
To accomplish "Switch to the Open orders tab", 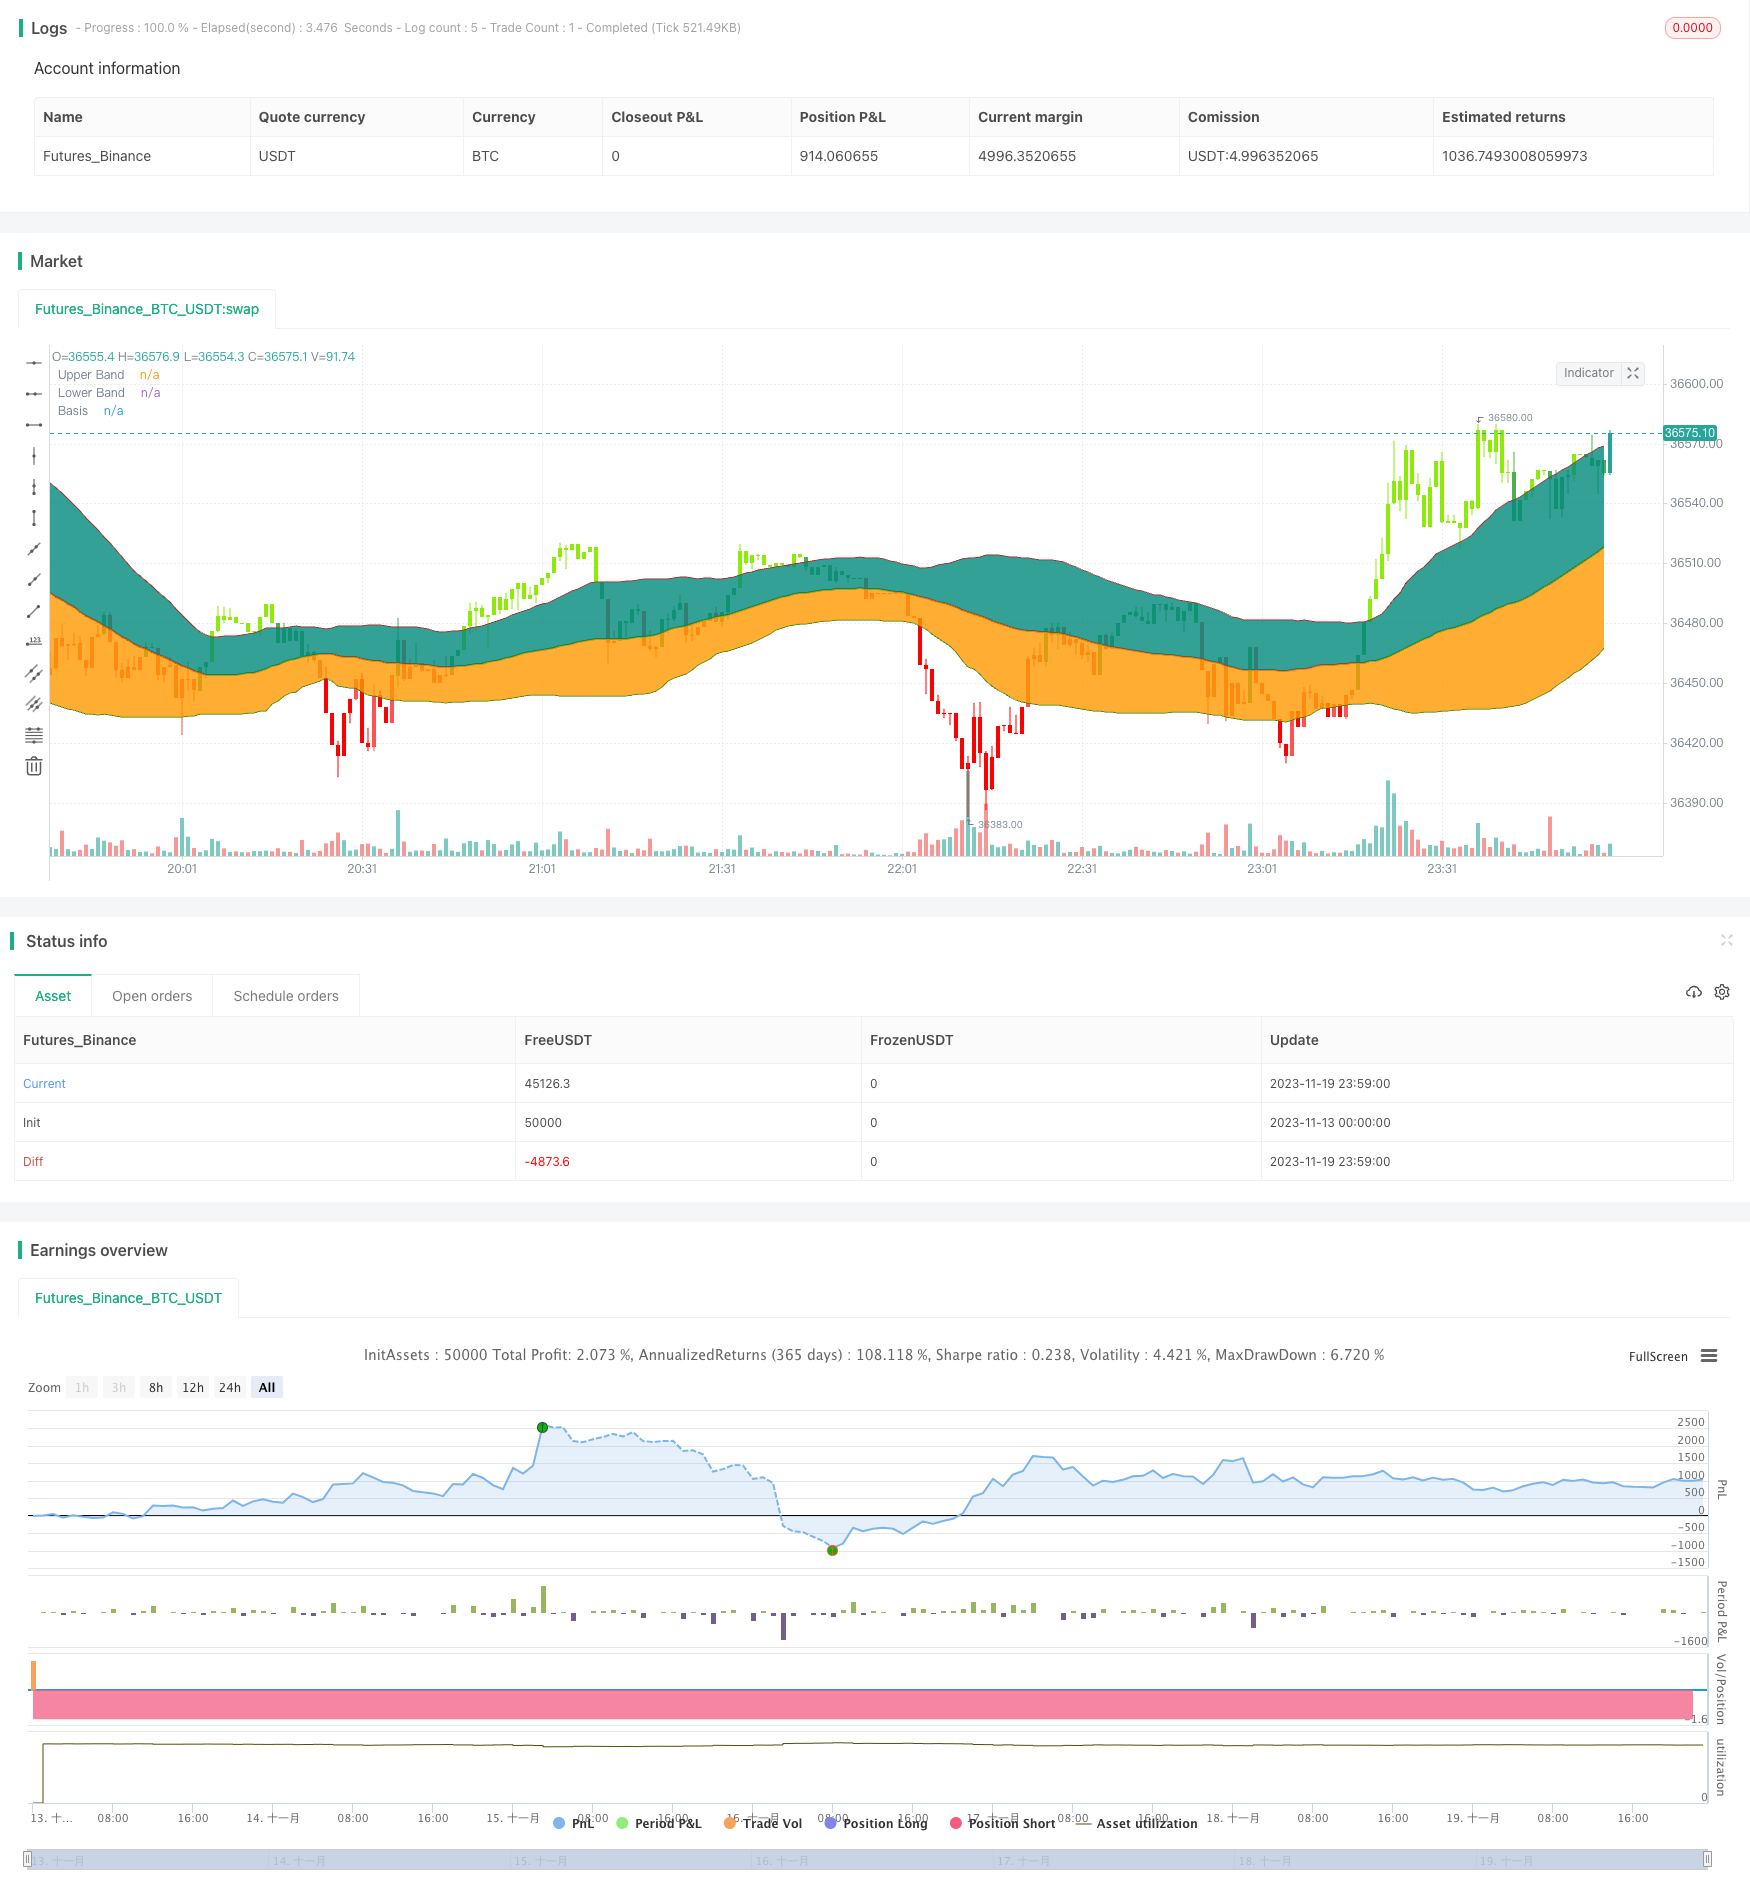I will (152, 996).
